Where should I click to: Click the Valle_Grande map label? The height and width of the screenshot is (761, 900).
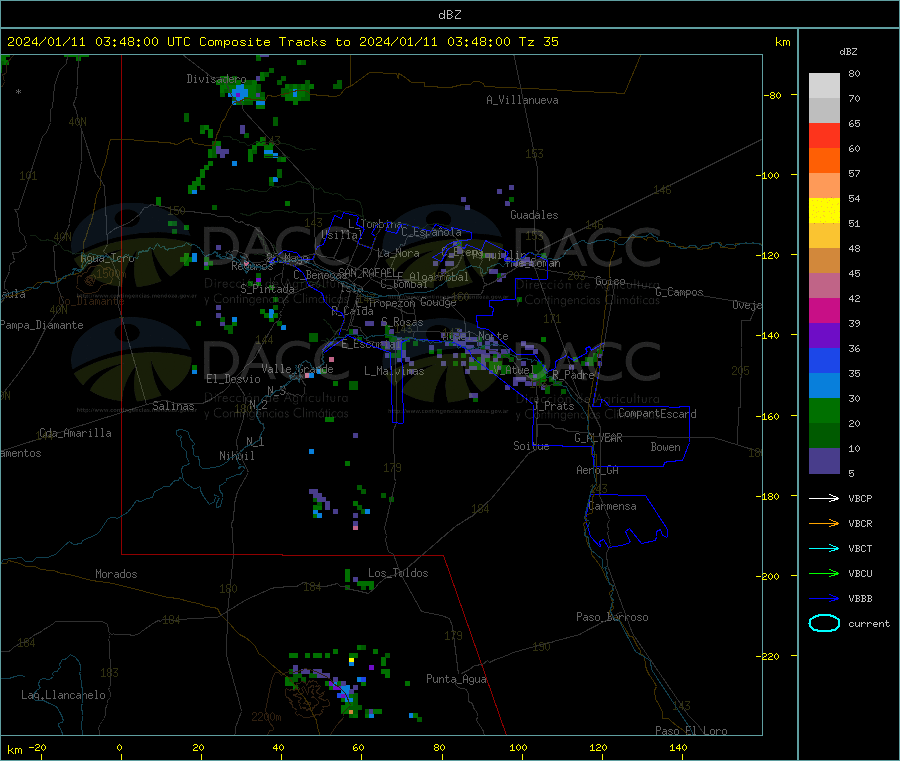pos(297,369)
